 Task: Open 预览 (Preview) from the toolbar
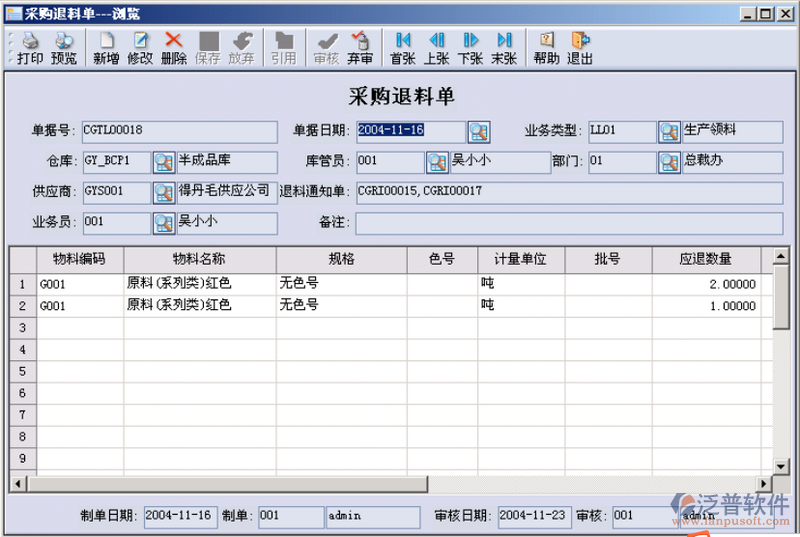pos(64,42)
